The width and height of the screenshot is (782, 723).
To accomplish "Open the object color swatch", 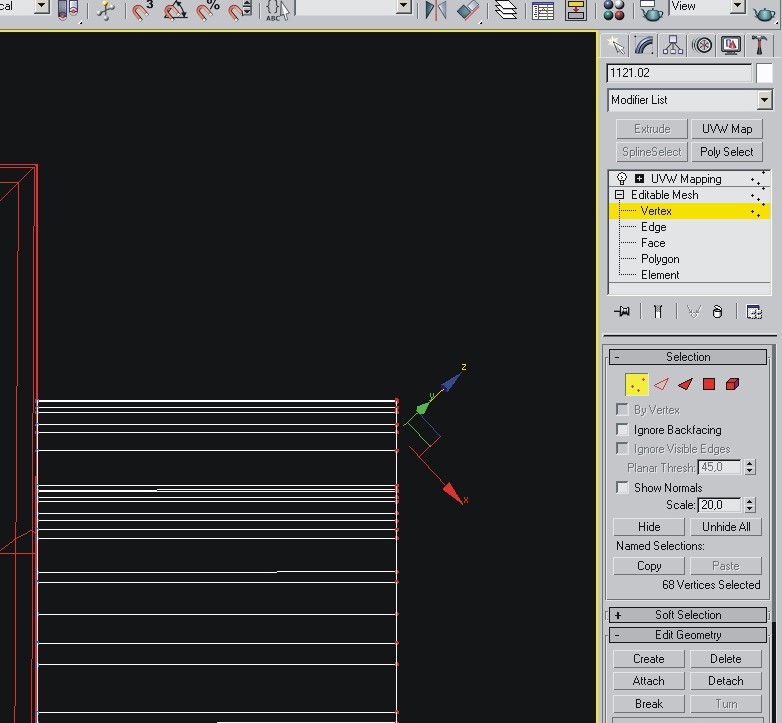I will [764, 73].
